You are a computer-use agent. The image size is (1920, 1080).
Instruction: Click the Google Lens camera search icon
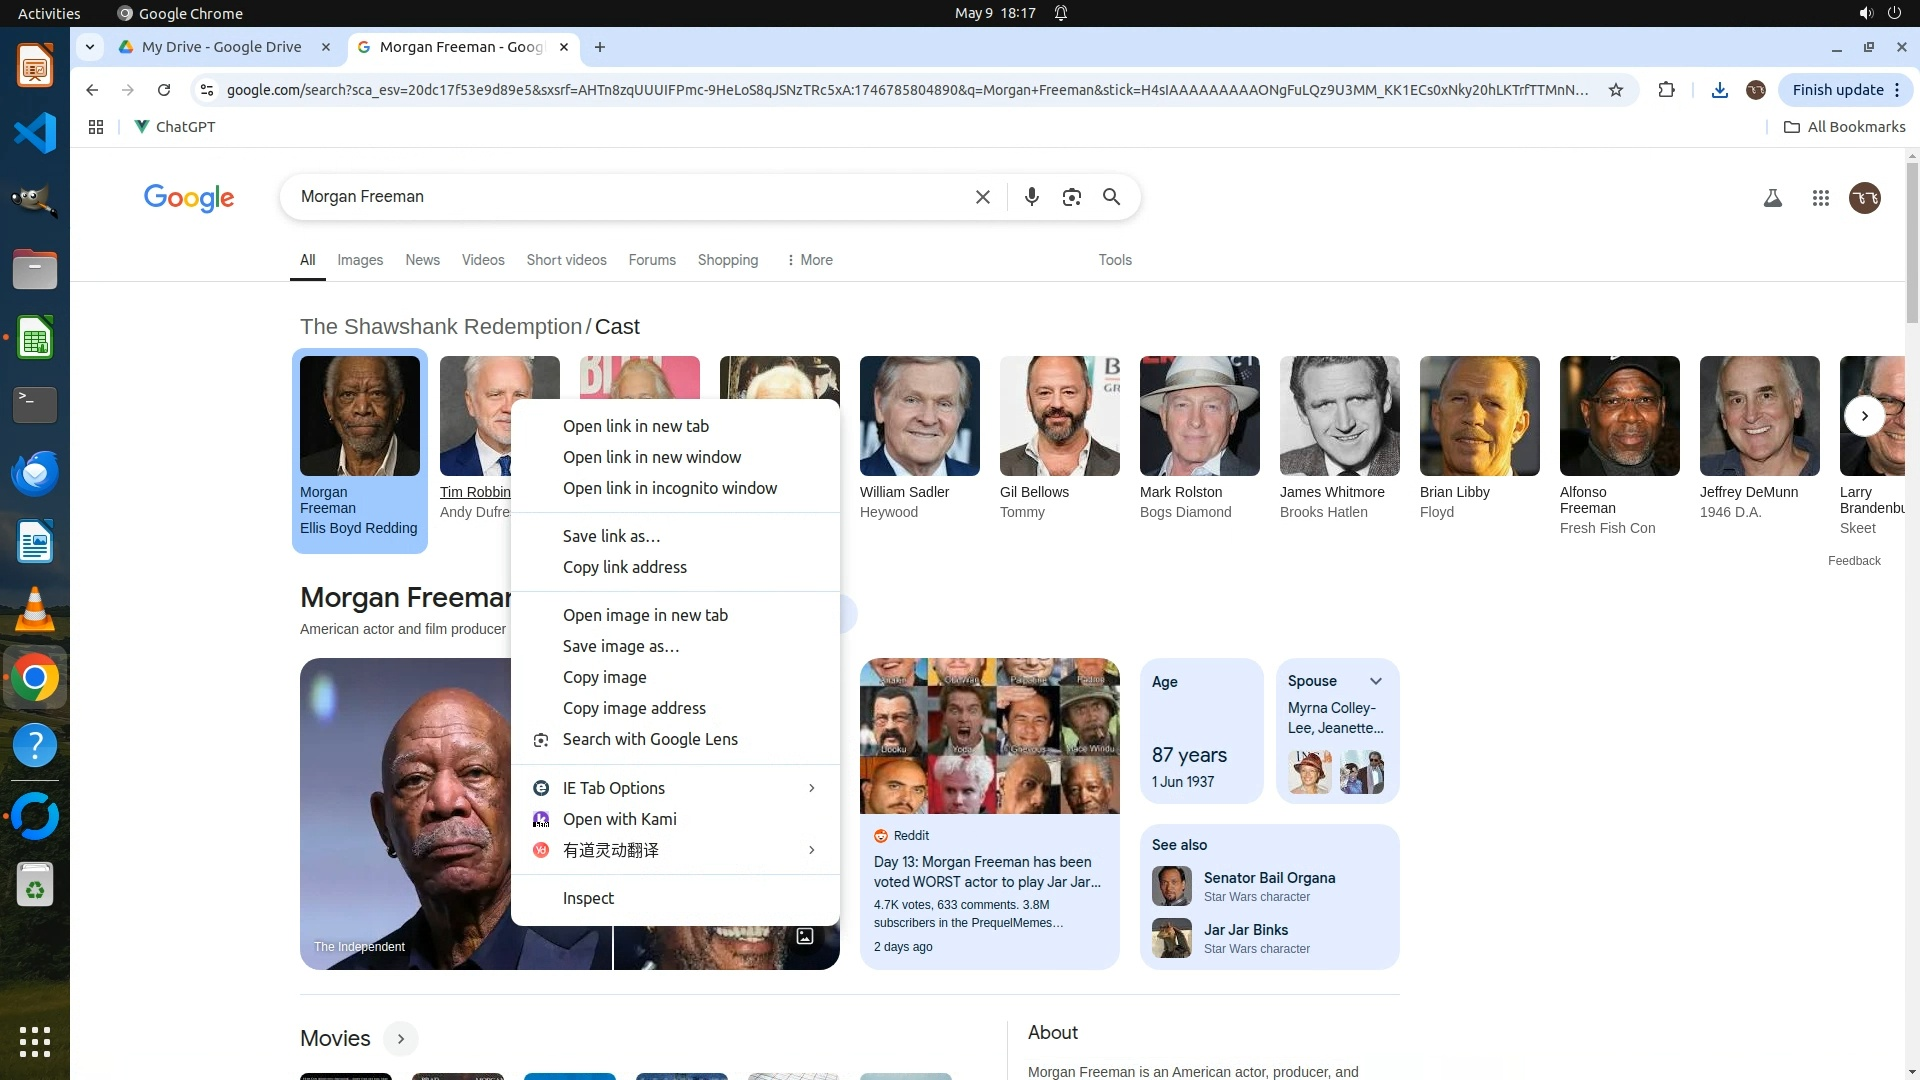(1071, 197)
